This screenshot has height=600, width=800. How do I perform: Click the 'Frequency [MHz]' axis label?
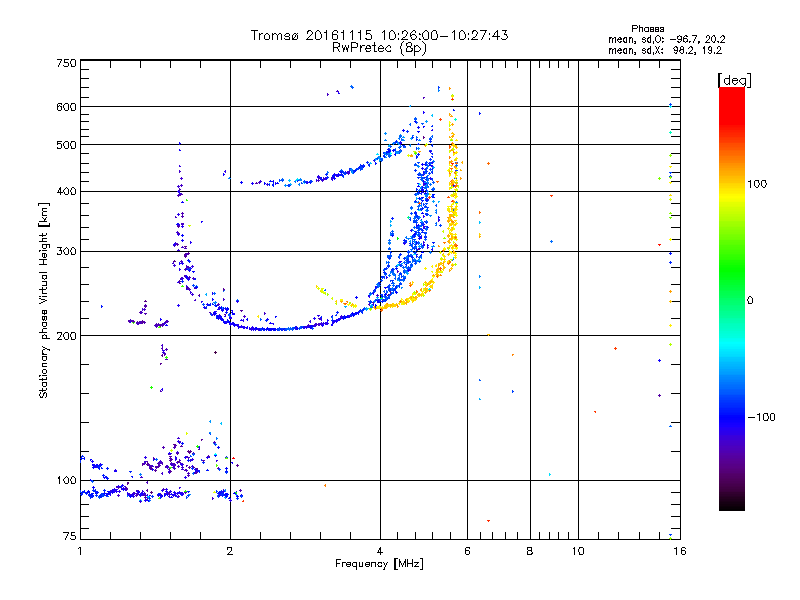(x=379, y=563)
